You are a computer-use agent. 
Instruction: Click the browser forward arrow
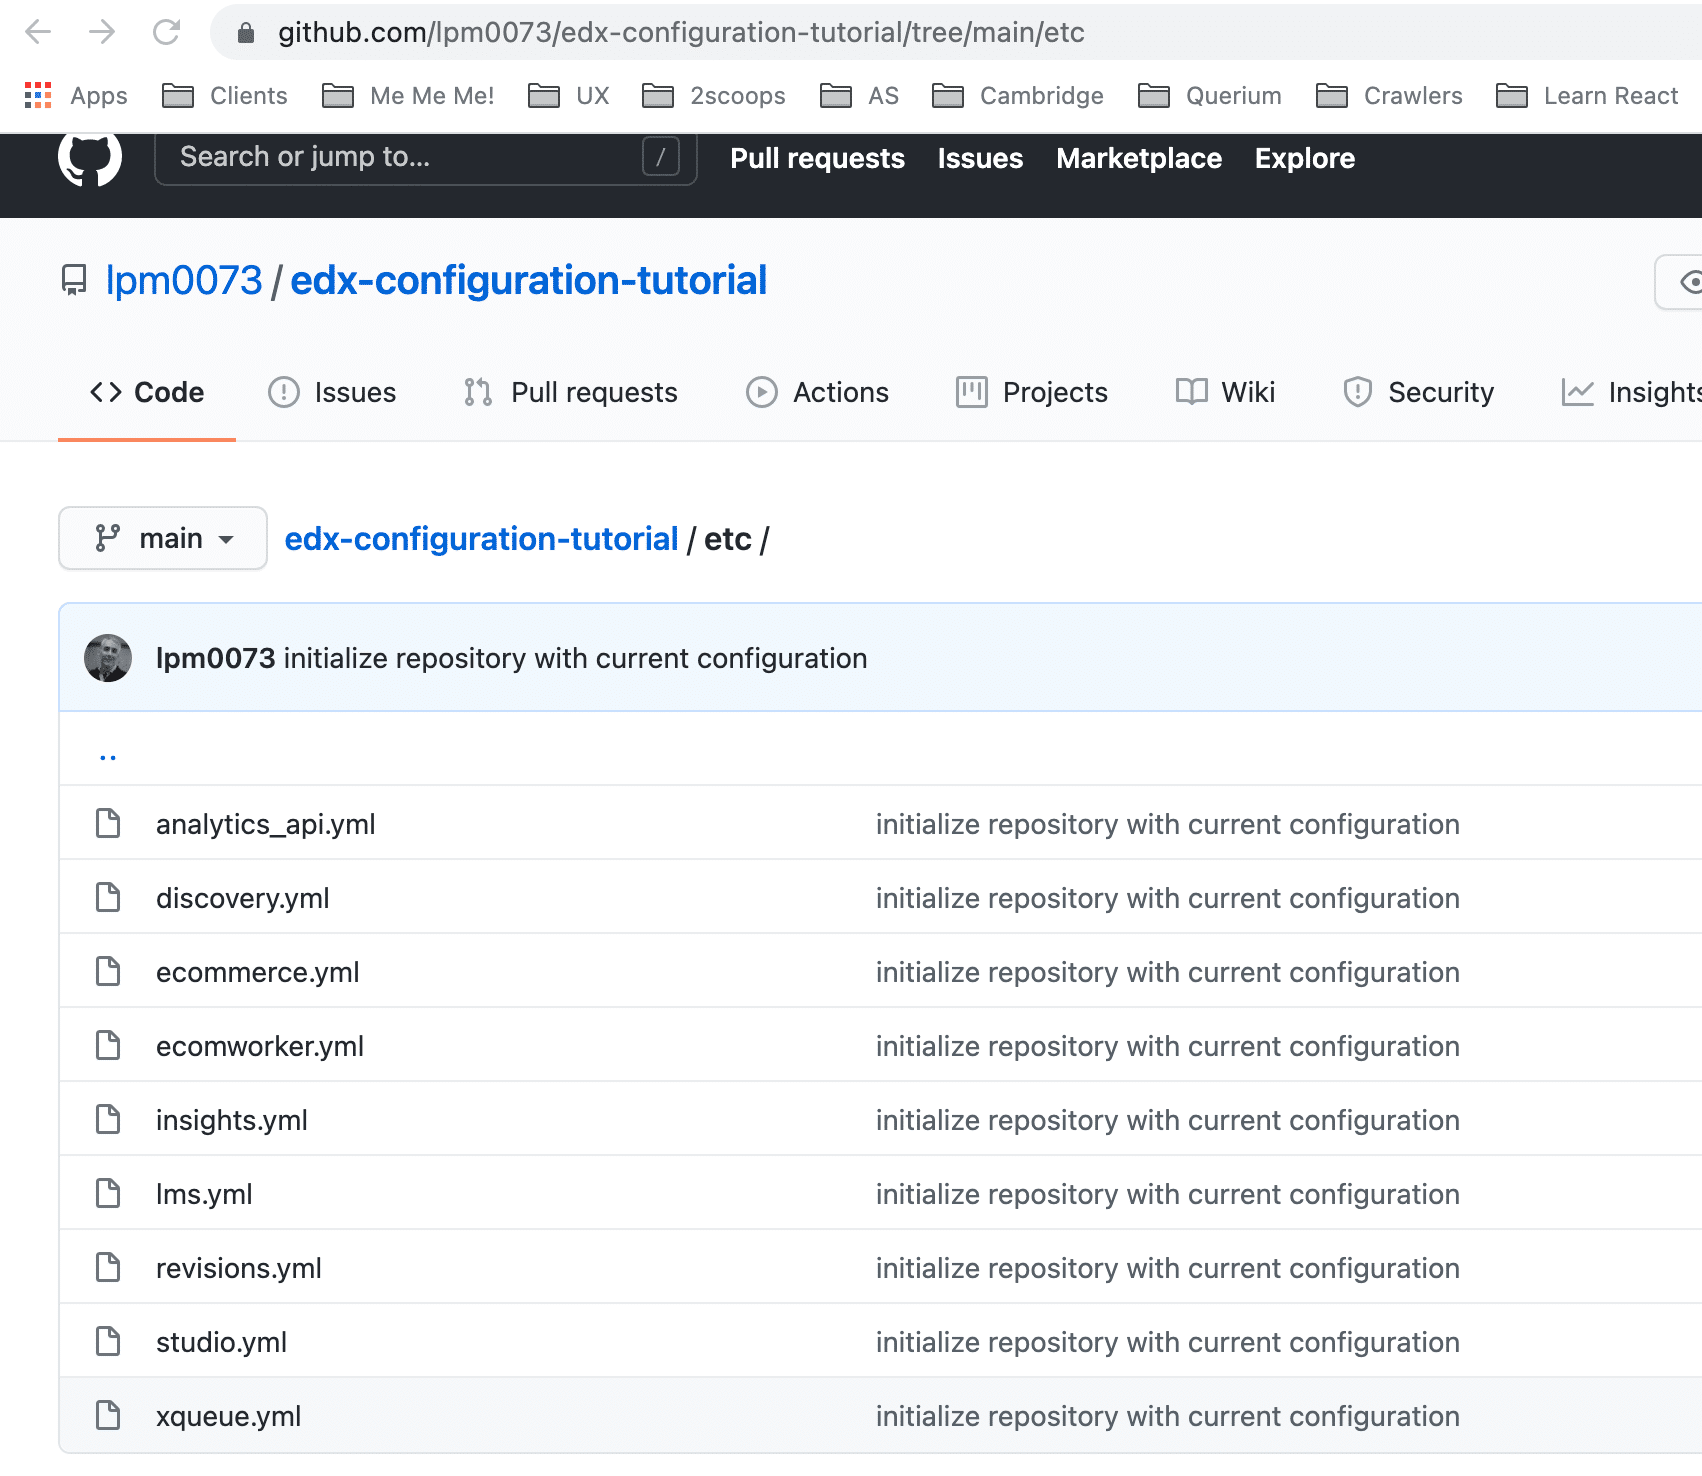(x=102, y=32)
